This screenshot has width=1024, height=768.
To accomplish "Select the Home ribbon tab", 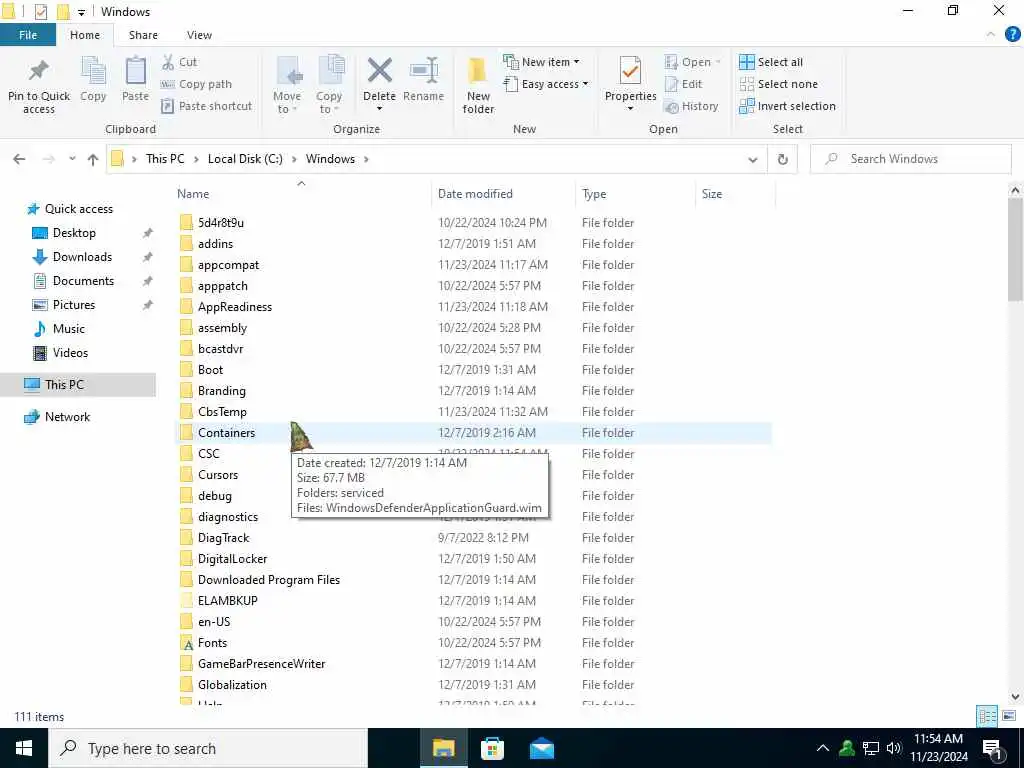I will 85,35.
